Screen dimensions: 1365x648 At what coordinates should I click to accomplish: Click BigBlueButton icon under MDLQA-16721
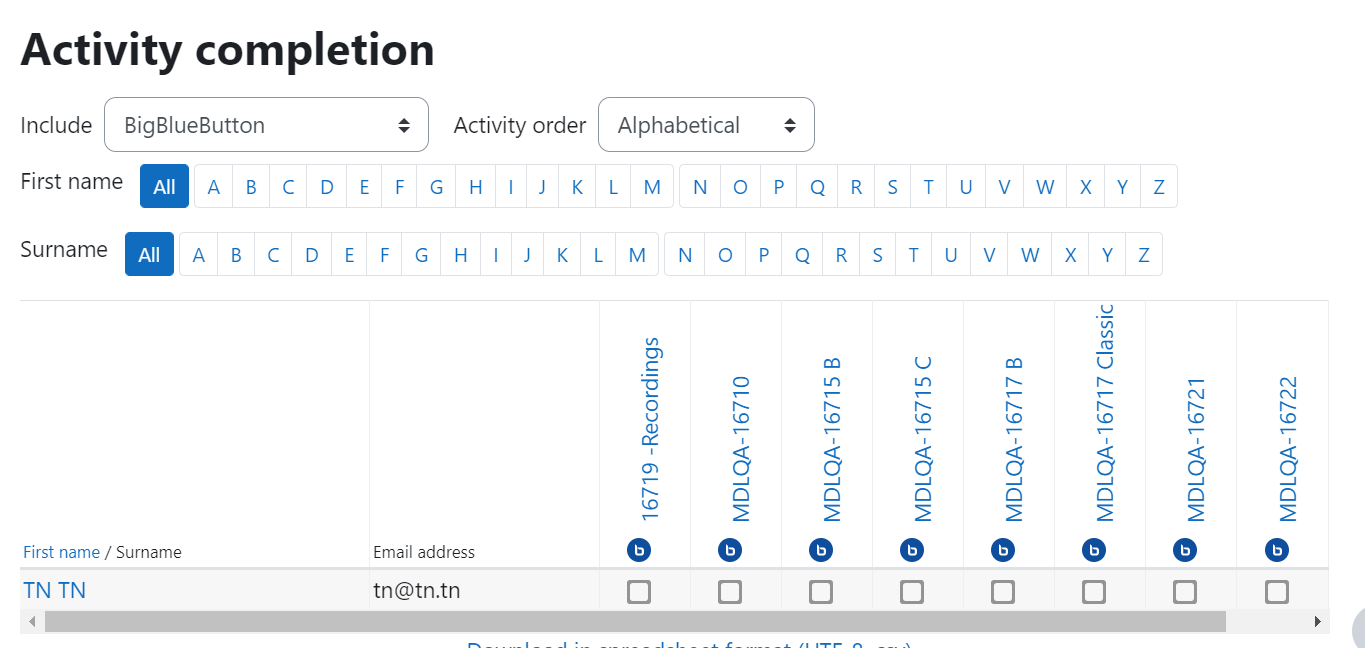(x=1185, y=550)
